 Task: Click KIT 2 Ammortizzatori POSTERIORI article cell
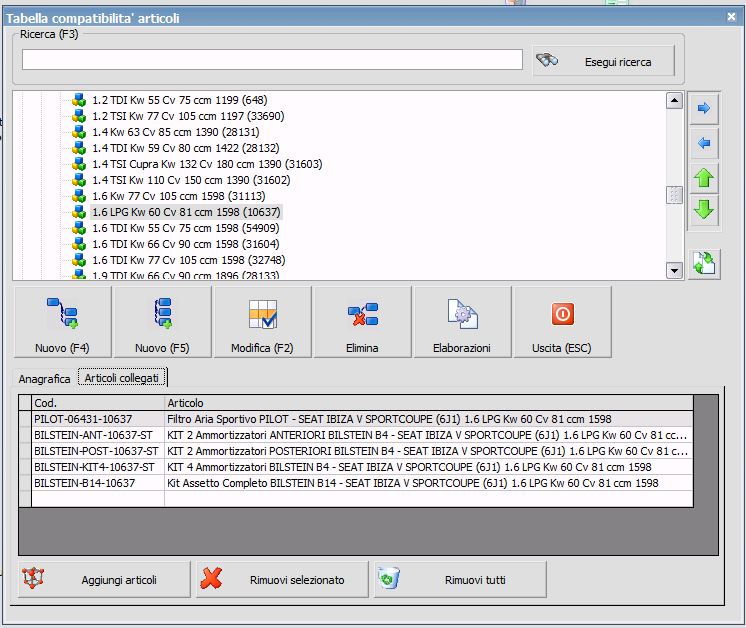[x=429, y=451]
